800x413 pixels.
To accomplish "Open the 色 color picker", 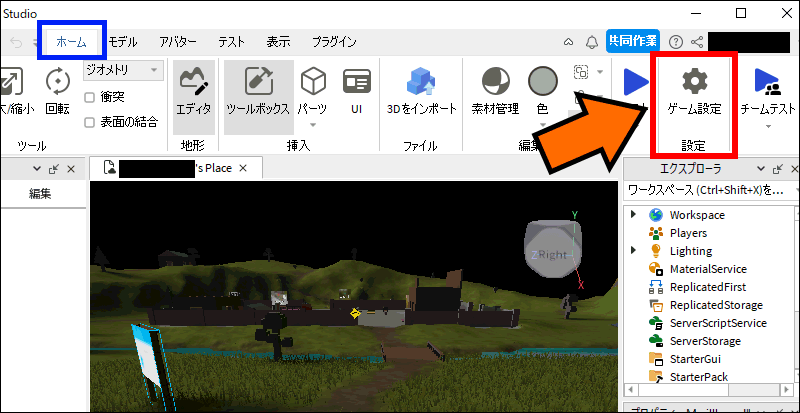I will [542, 91].
